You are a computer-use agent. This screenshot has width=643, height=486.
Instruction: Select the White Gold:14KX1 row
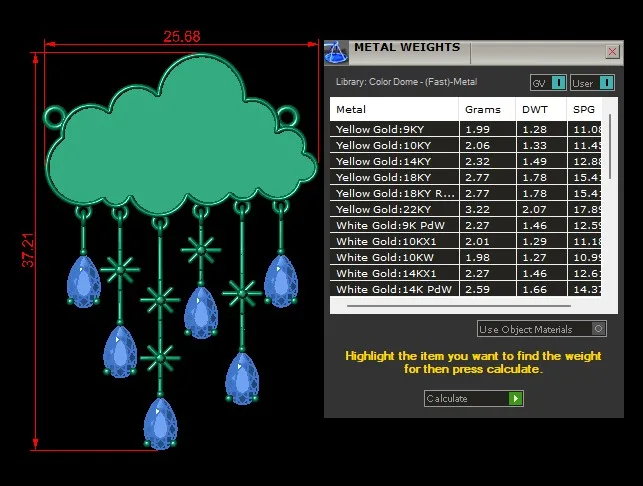pos(465,273)
